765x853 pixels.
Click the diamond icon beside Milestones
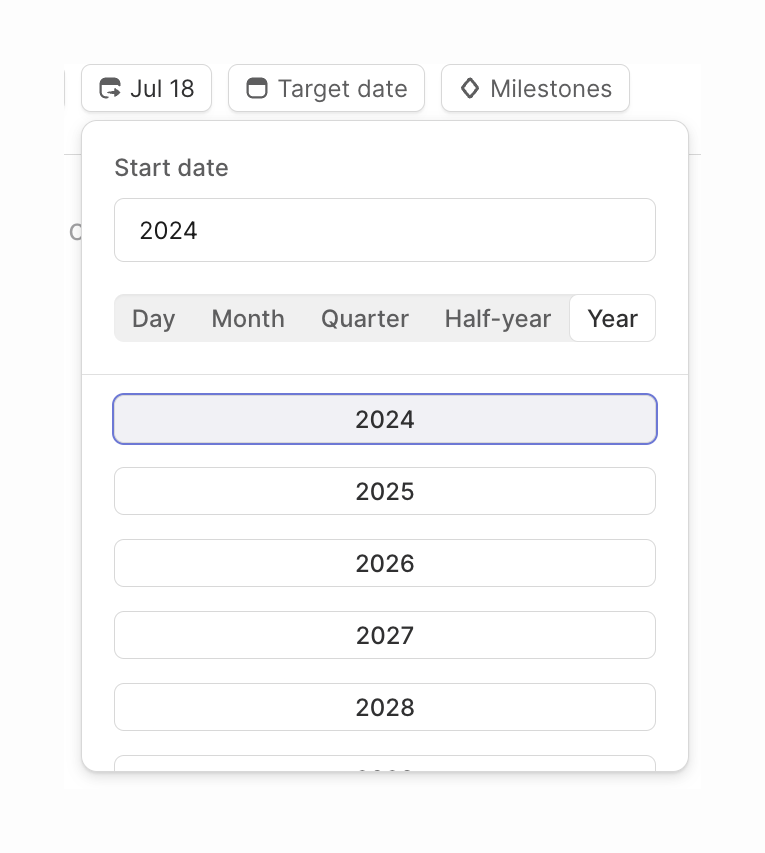coord(470,88)
